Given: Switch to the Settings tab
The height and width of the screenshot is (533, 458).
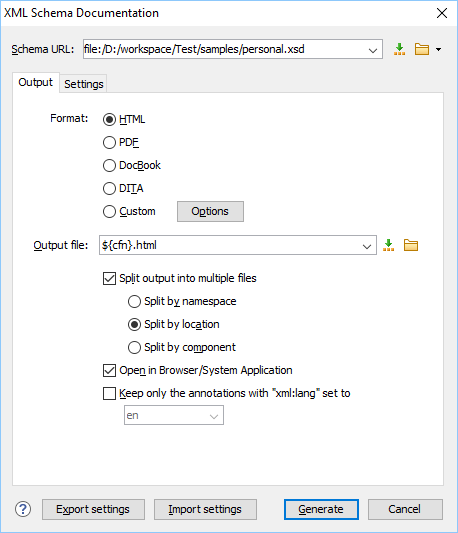Looking at the screenshot, I should tap(84, 84).
